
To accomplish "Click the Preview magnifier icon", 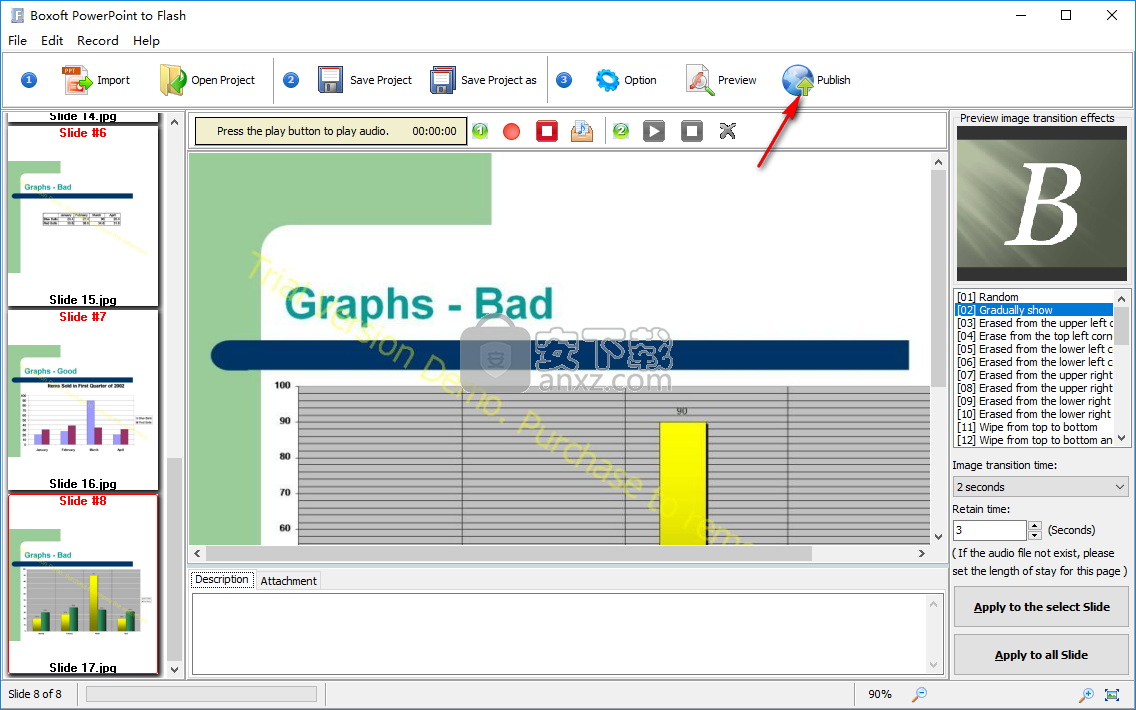I will [x=700, y=80].
